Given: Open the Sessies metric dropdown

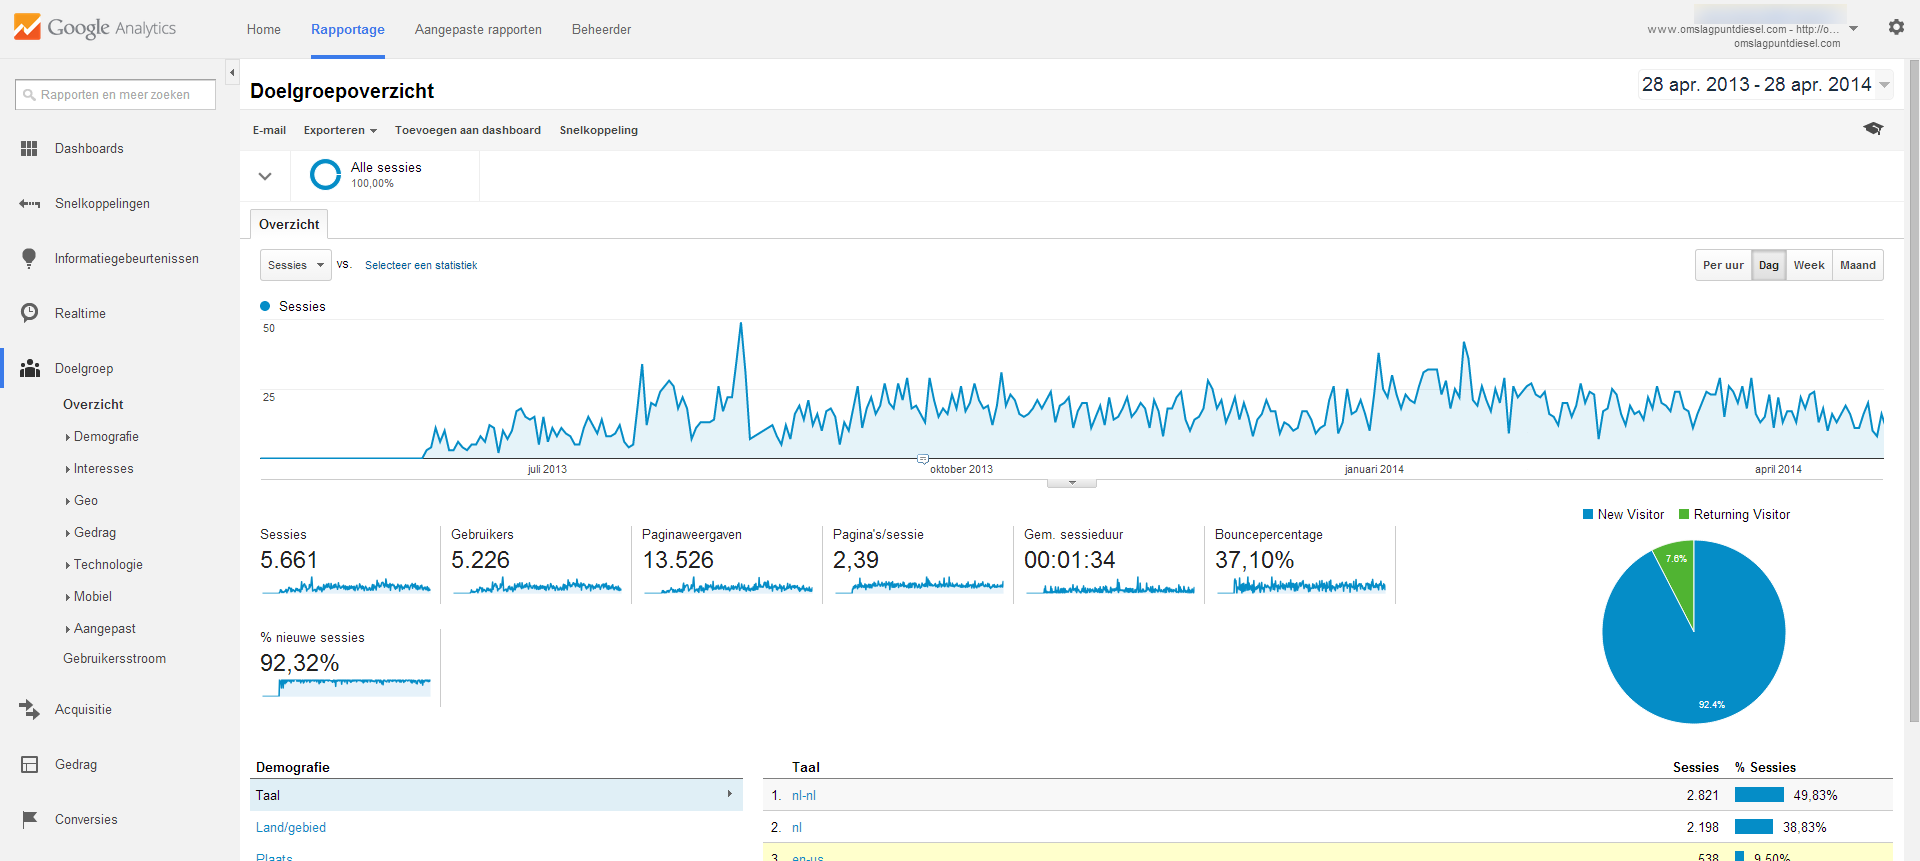Looking at the screenshot, I should [x=295, y=265].
